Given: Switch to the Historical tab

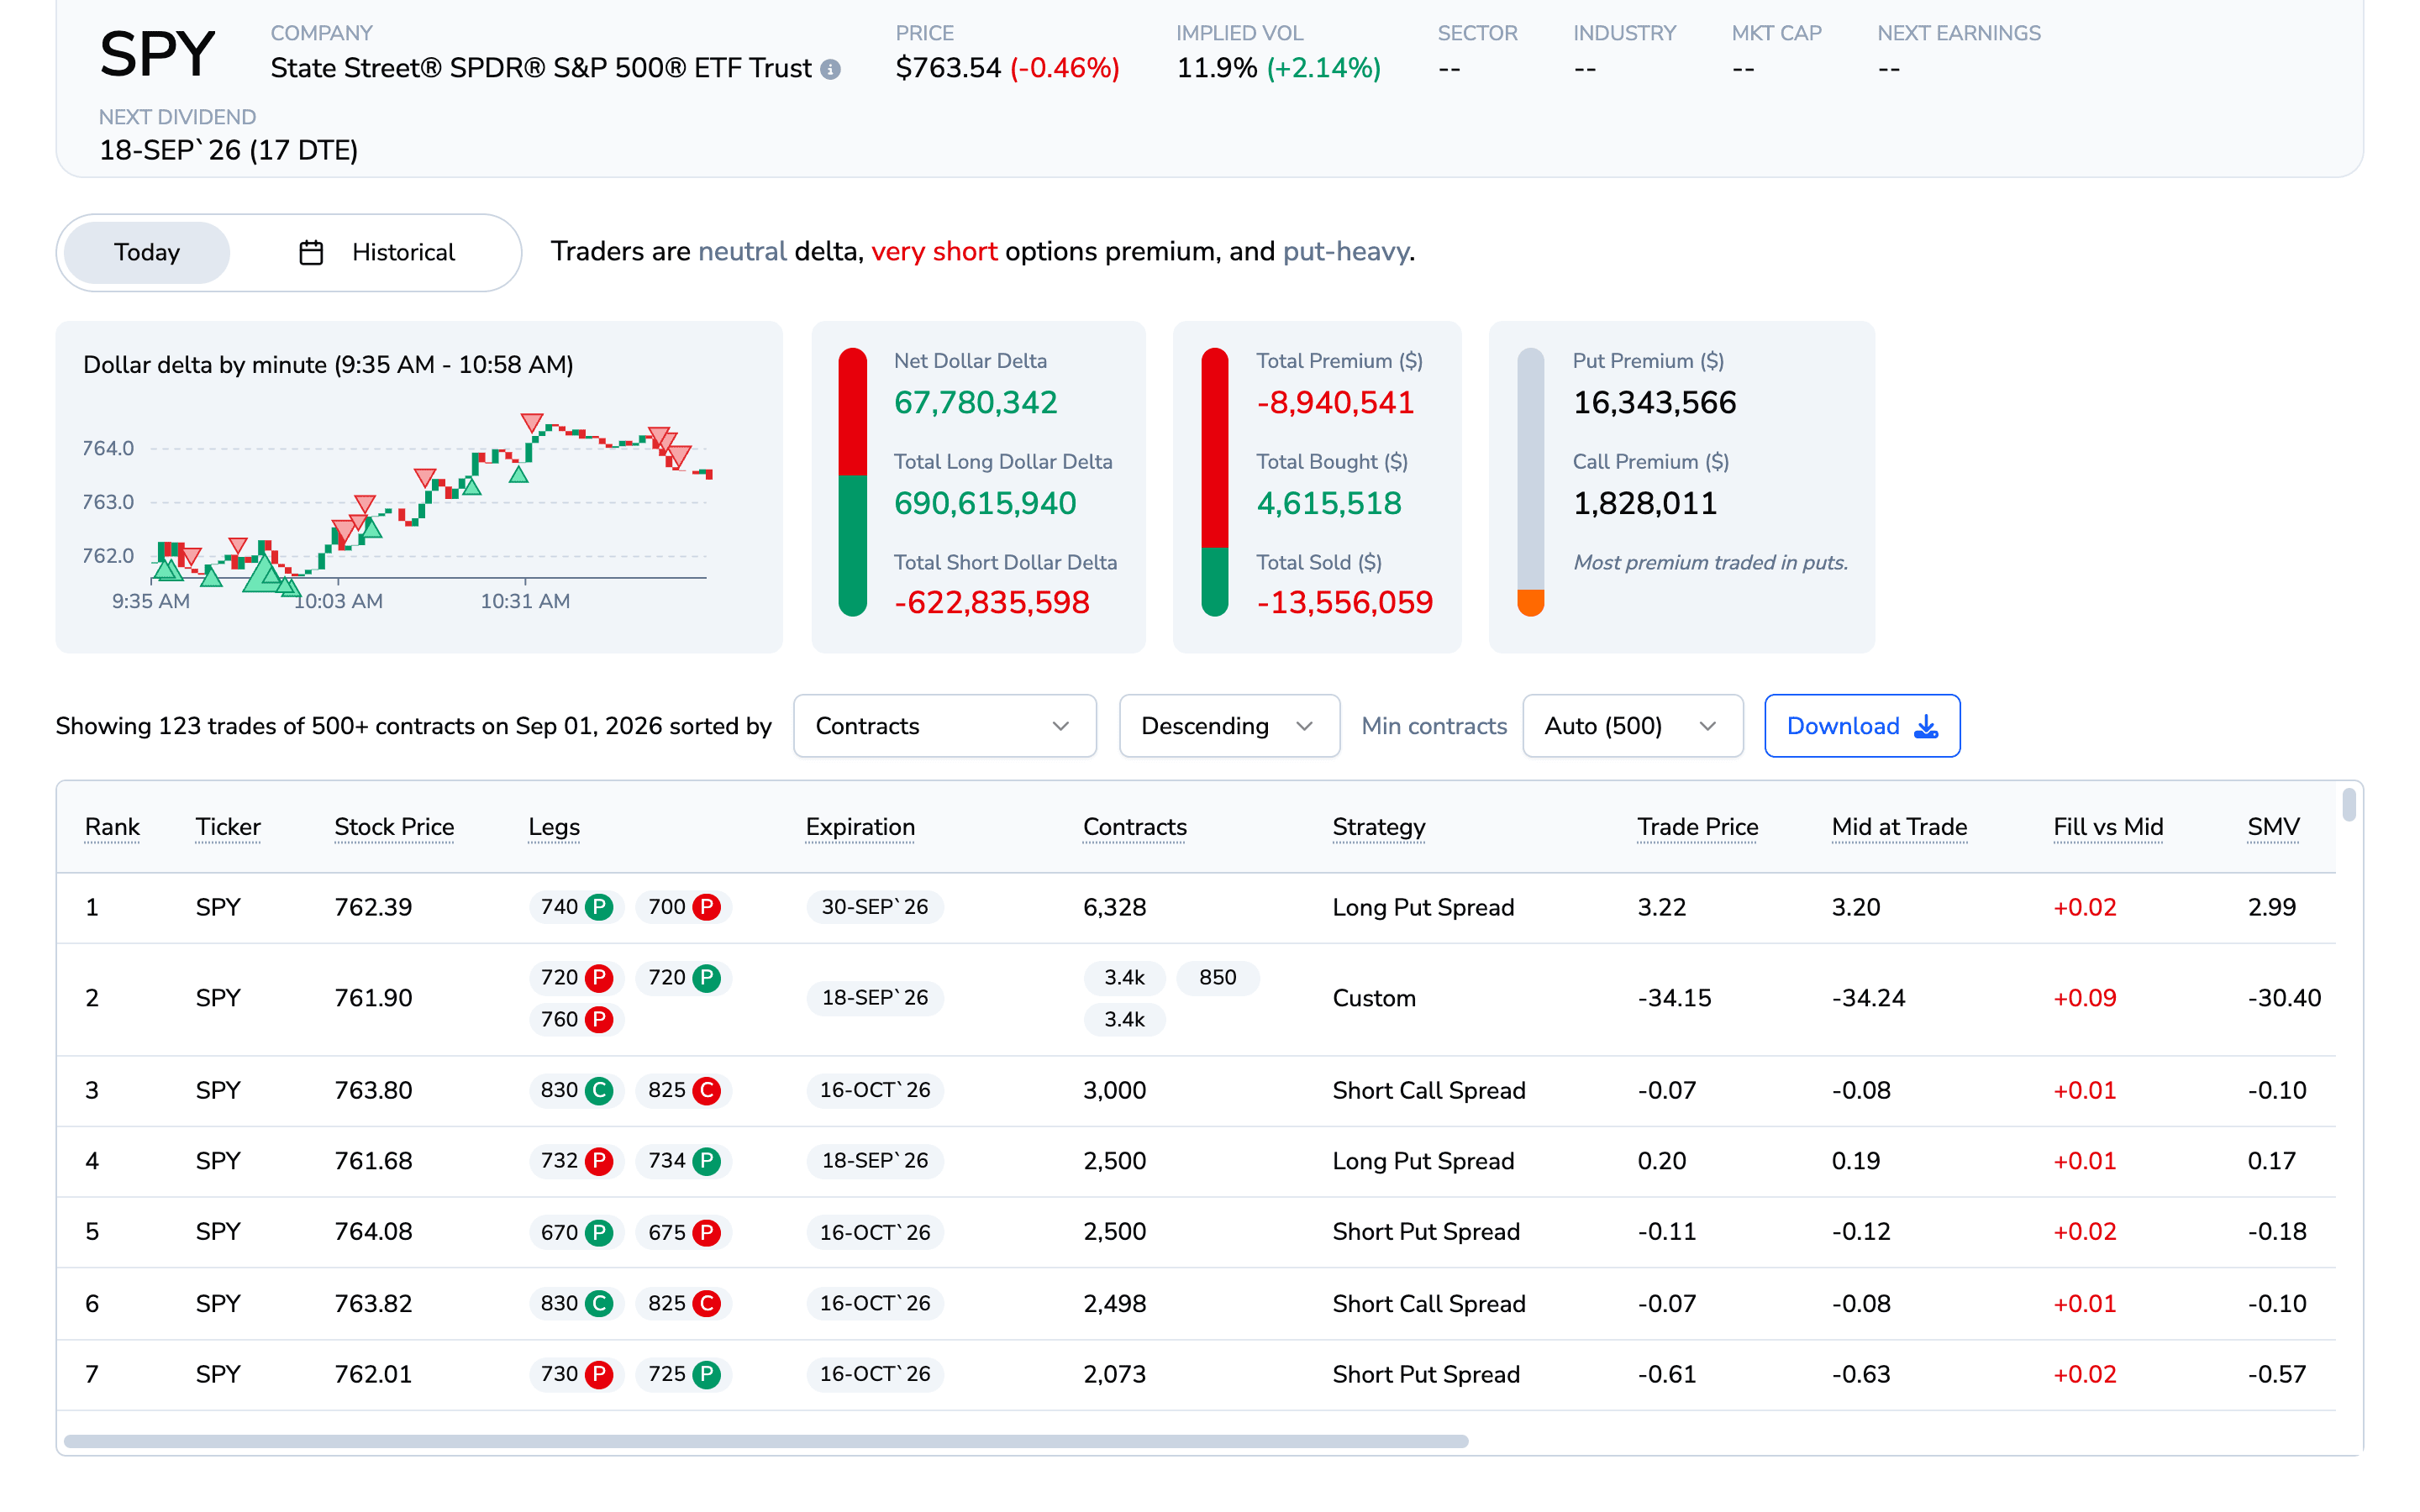Looking at the screenshot, I should (x=377, y=252).
